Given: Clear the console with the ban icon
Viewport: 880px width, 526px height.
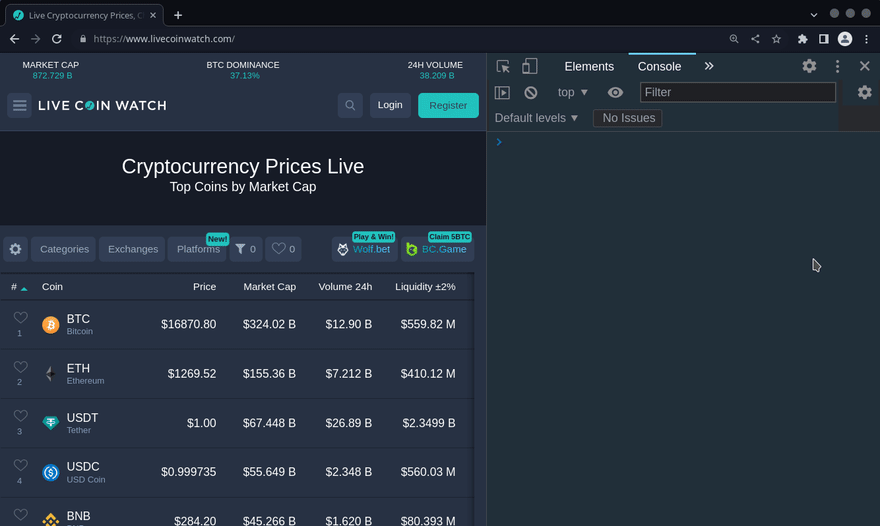Looking at the screenshot, I should click(x=530, y=92).
